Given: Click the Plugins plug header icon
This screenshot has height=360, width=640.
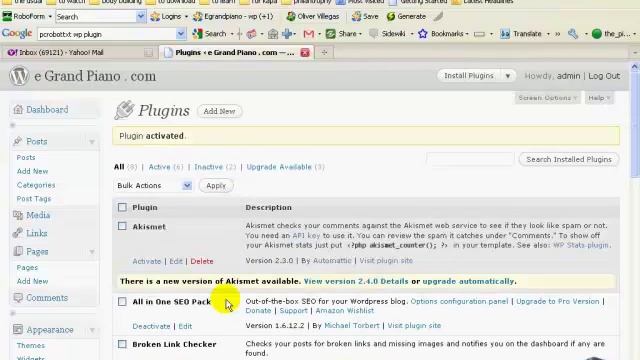Looking at the screenshot, I should 124,110.
